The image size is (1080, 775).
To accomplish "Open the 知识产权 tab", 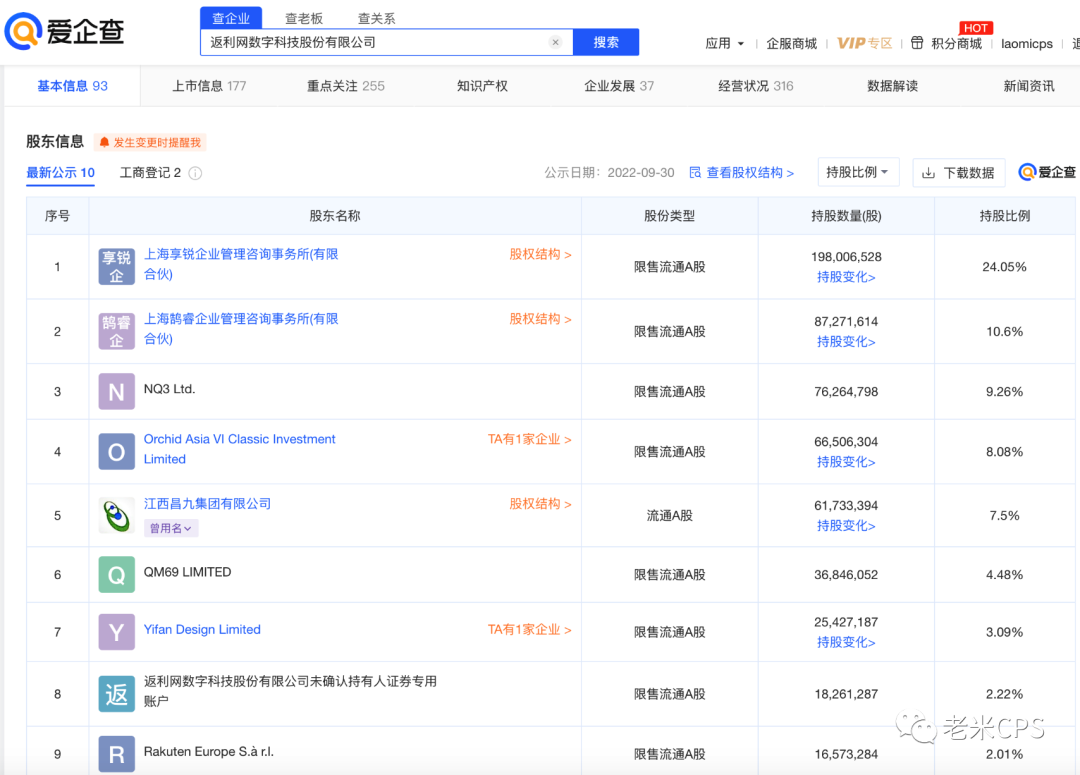I will pos(482,86).
